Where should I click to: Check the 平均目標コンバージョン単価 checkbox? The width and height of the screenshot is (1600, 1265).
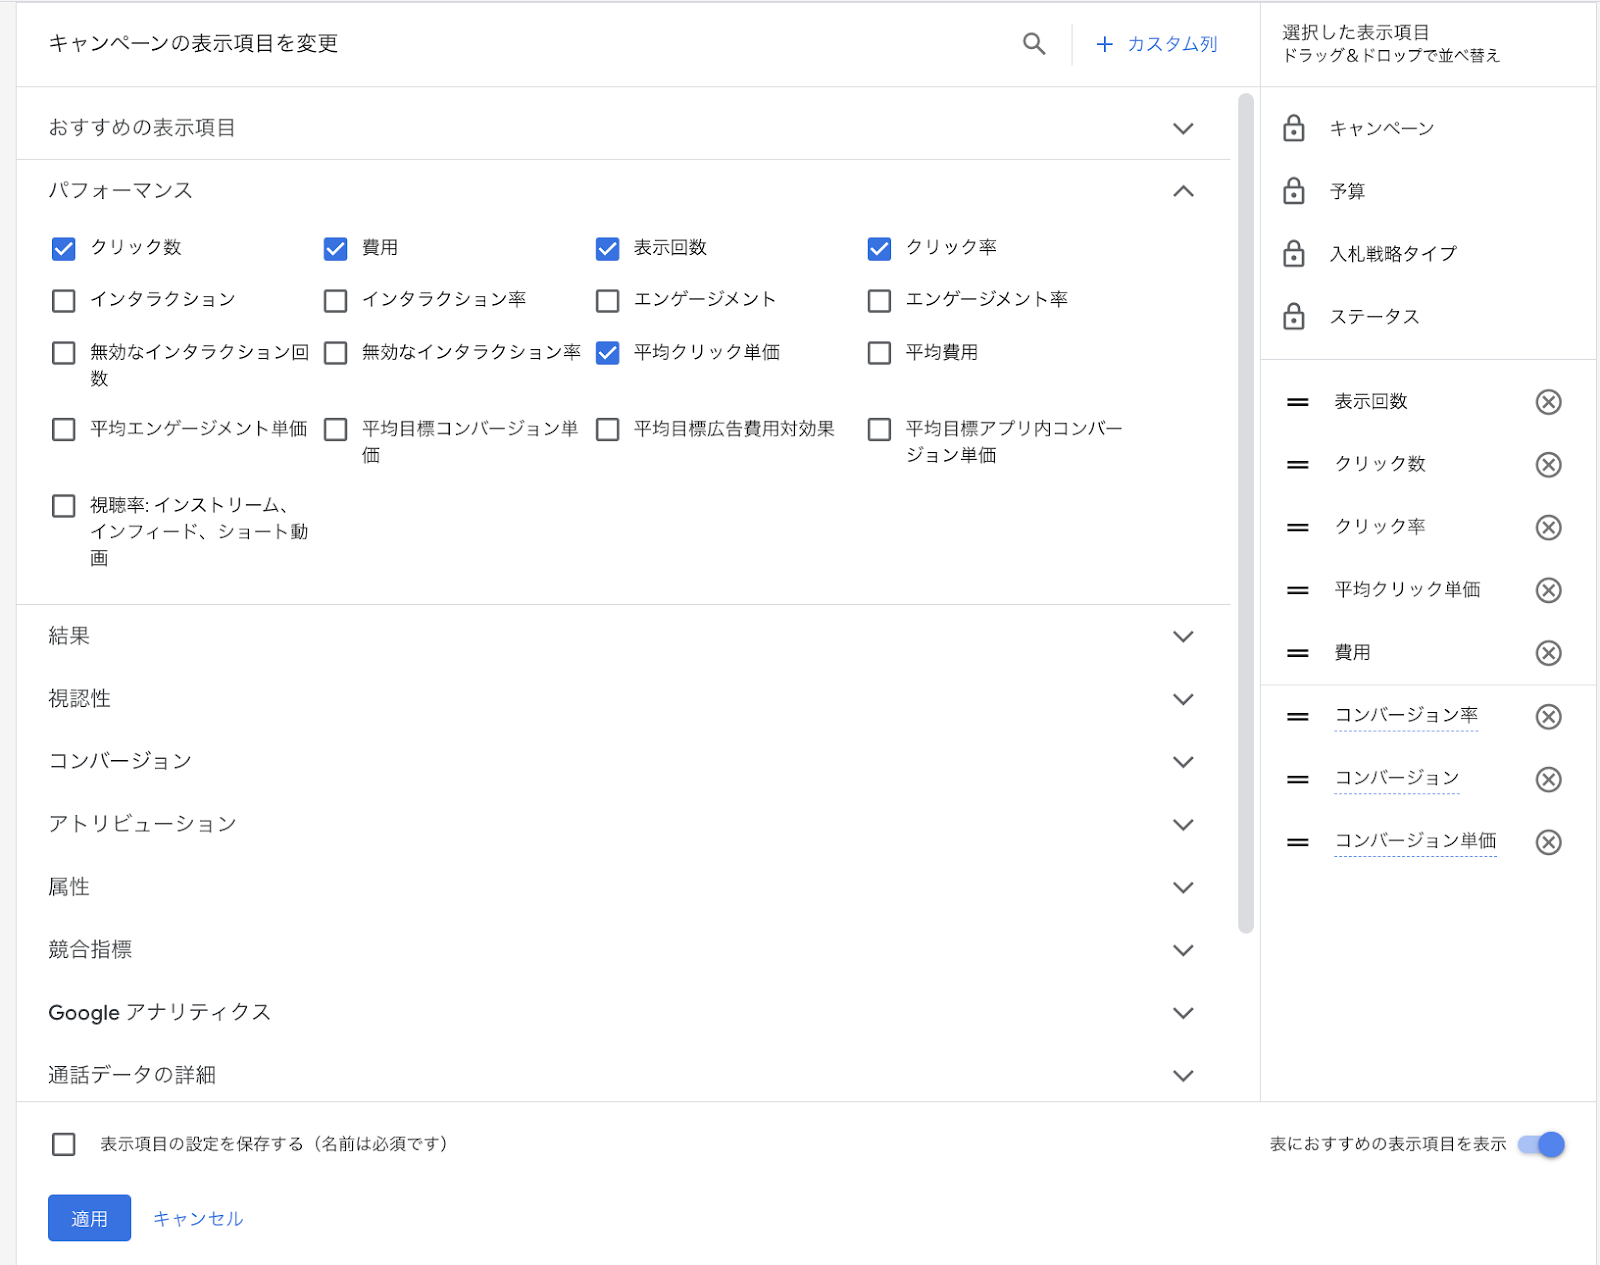coord(335,429)
